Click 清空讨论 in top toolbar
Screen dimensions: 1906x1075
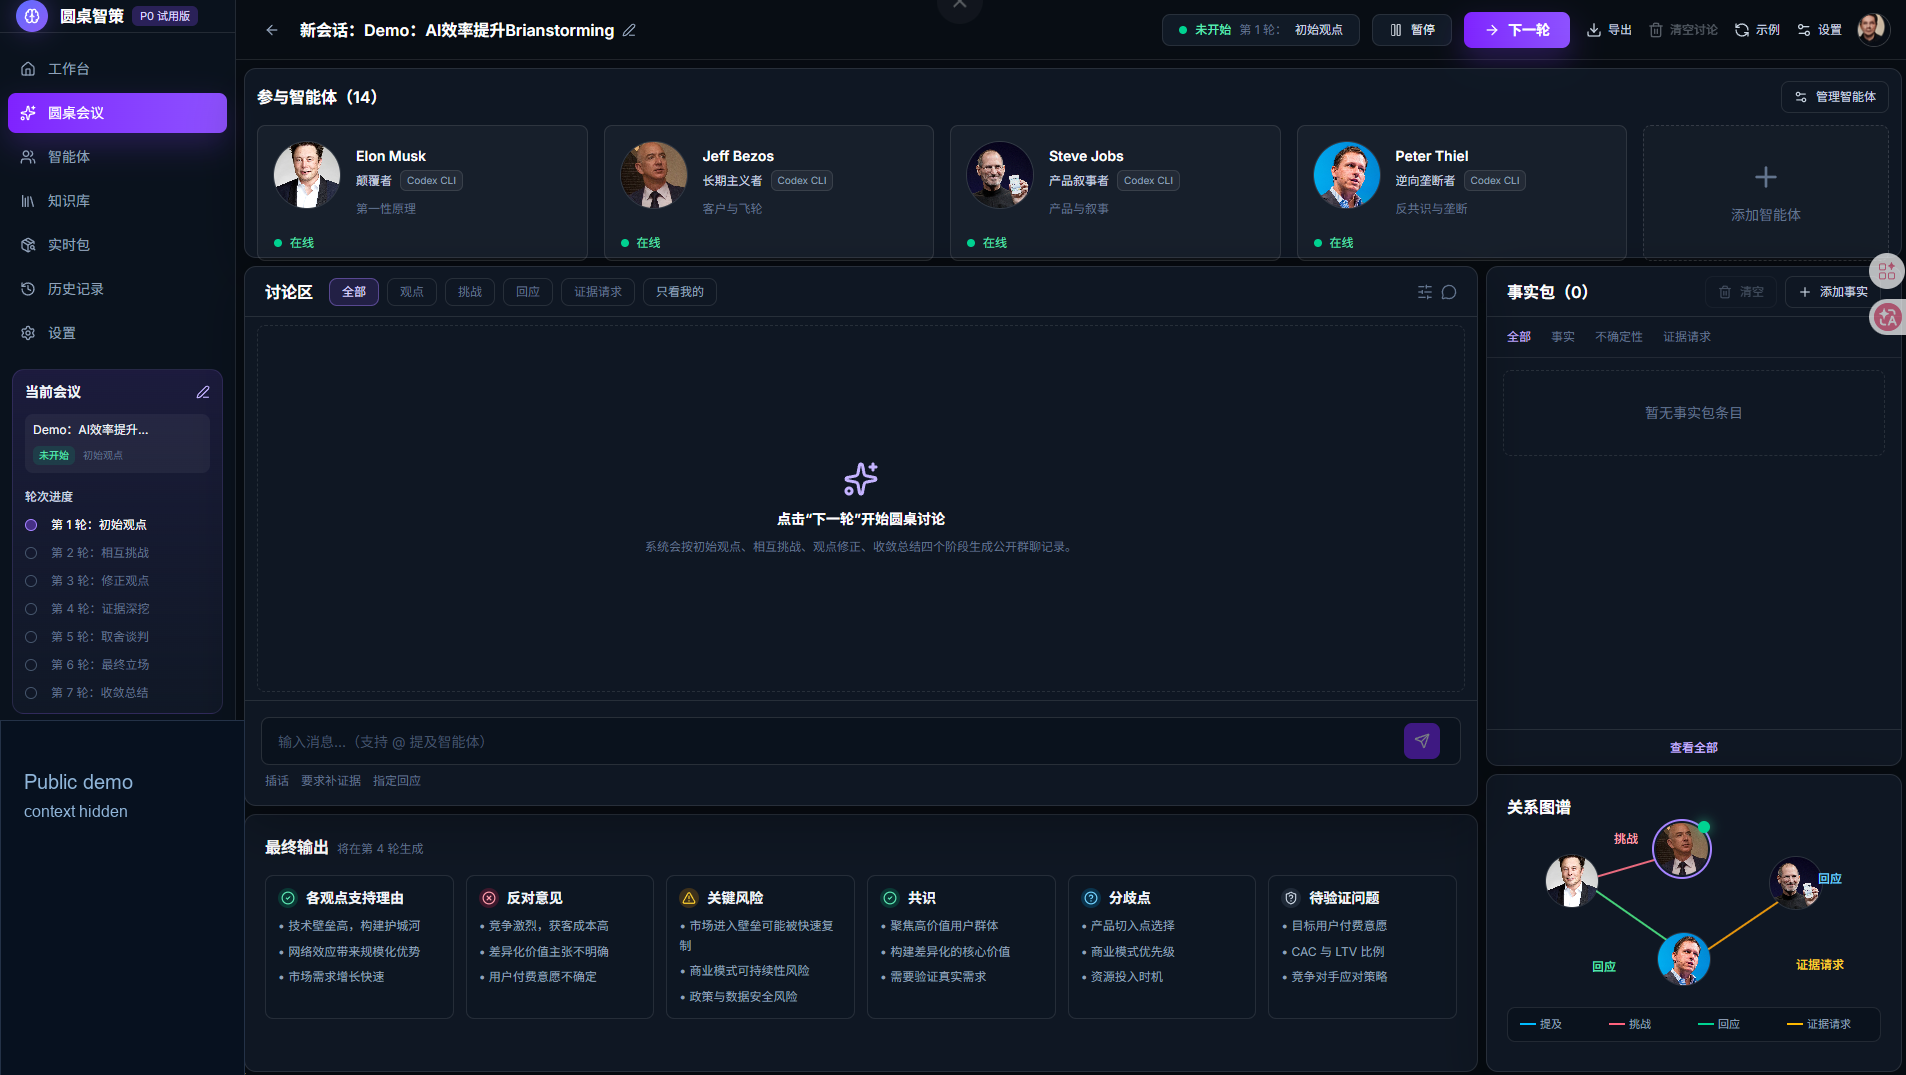pos(1683,30)
